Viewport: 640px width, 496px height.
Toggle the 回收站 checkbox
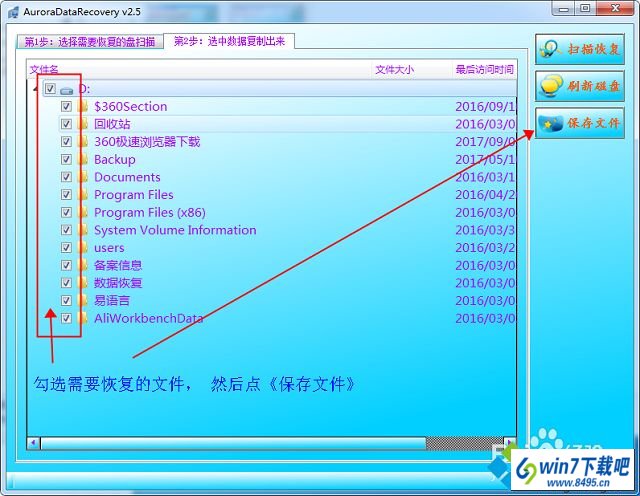66,124
